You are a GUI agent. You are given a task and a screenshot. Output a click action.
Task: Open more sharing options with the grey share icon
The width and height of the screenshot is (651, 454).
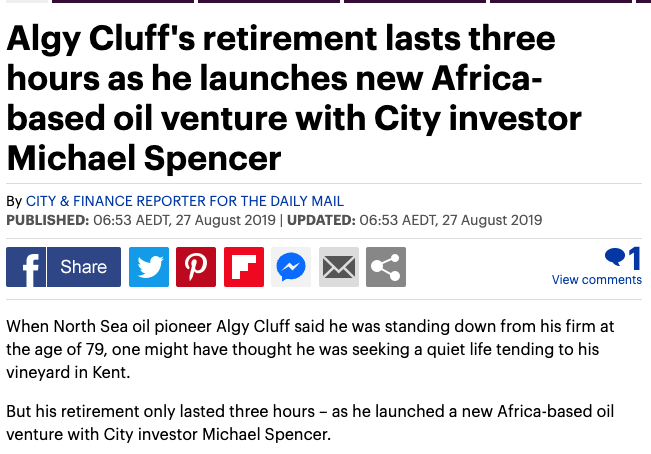pyautogui.click(x=386, y=267)
